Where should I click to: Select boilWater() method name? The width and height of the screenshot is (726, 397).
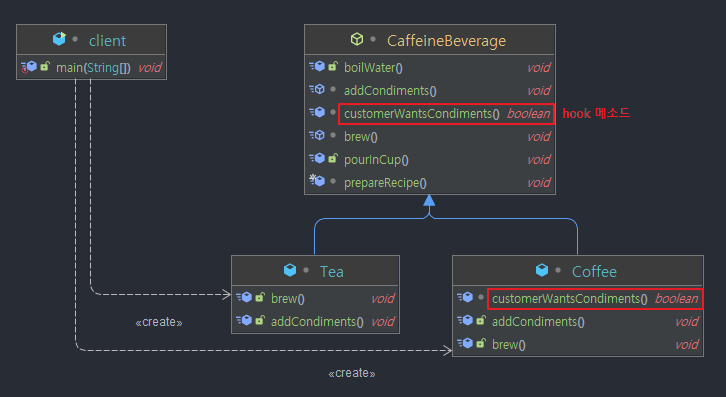[373, 68]
